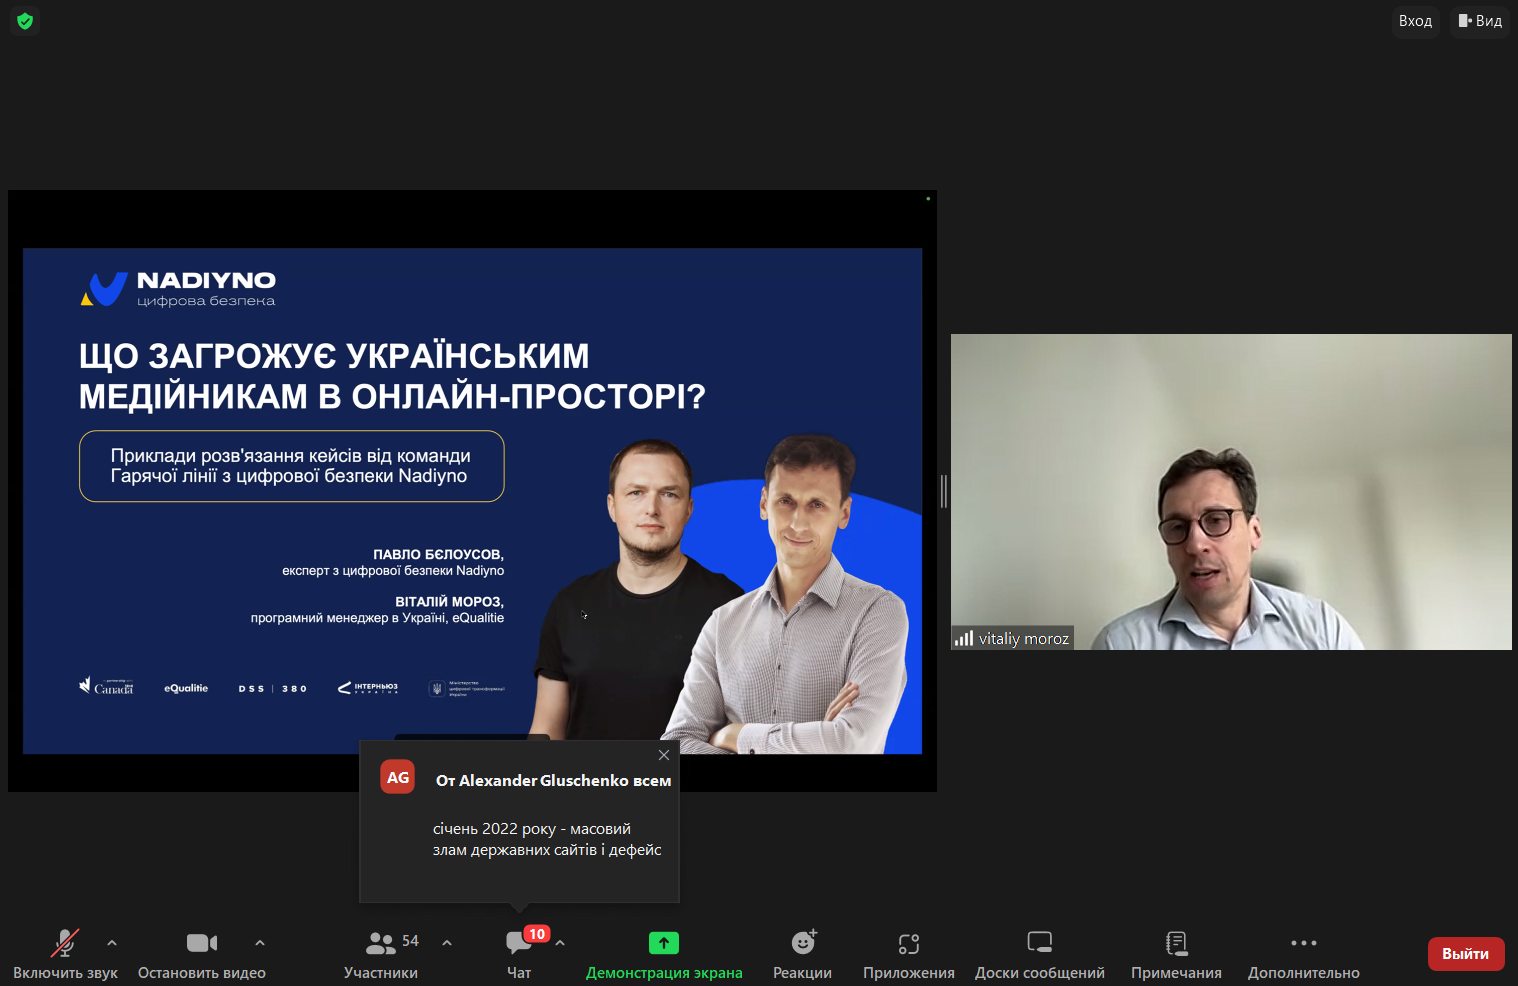This screenshot has width=1518, height=986.
Task: Open the Приложения apps panel
Action: [x=909, y=954]
